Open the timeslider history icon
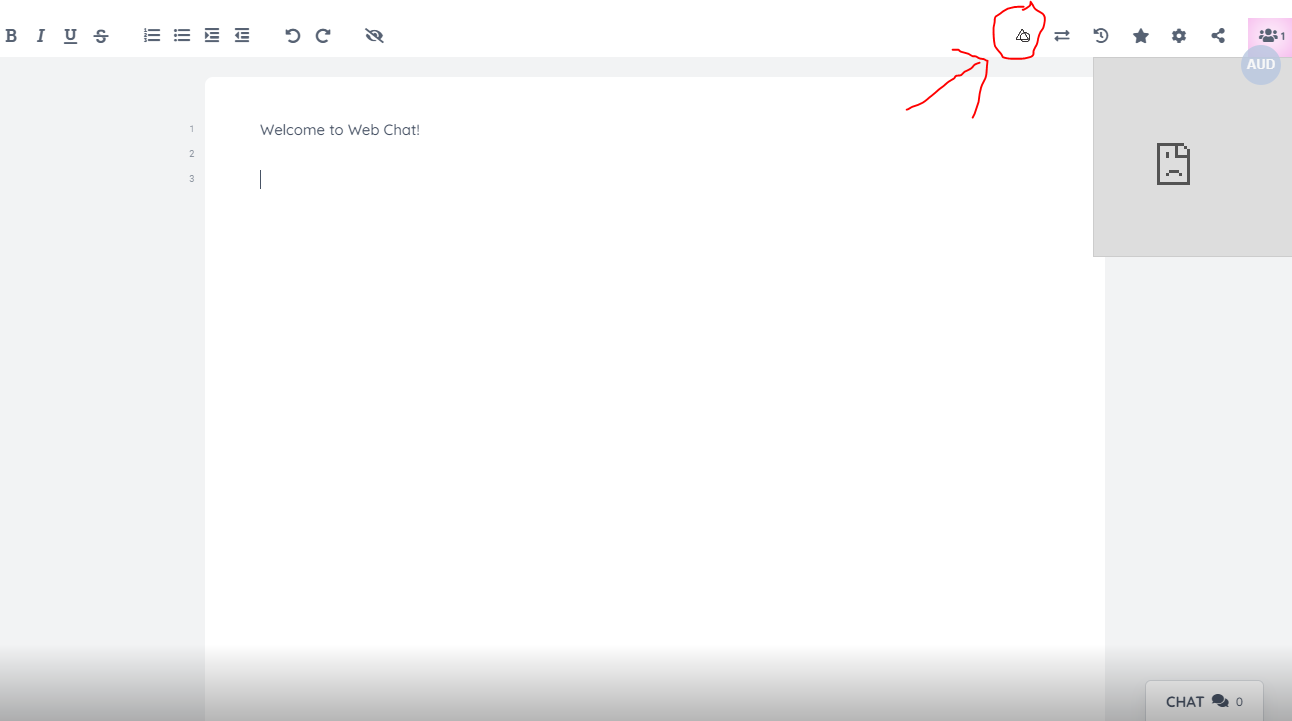The image size is (1292, 721). [1101, 35]
